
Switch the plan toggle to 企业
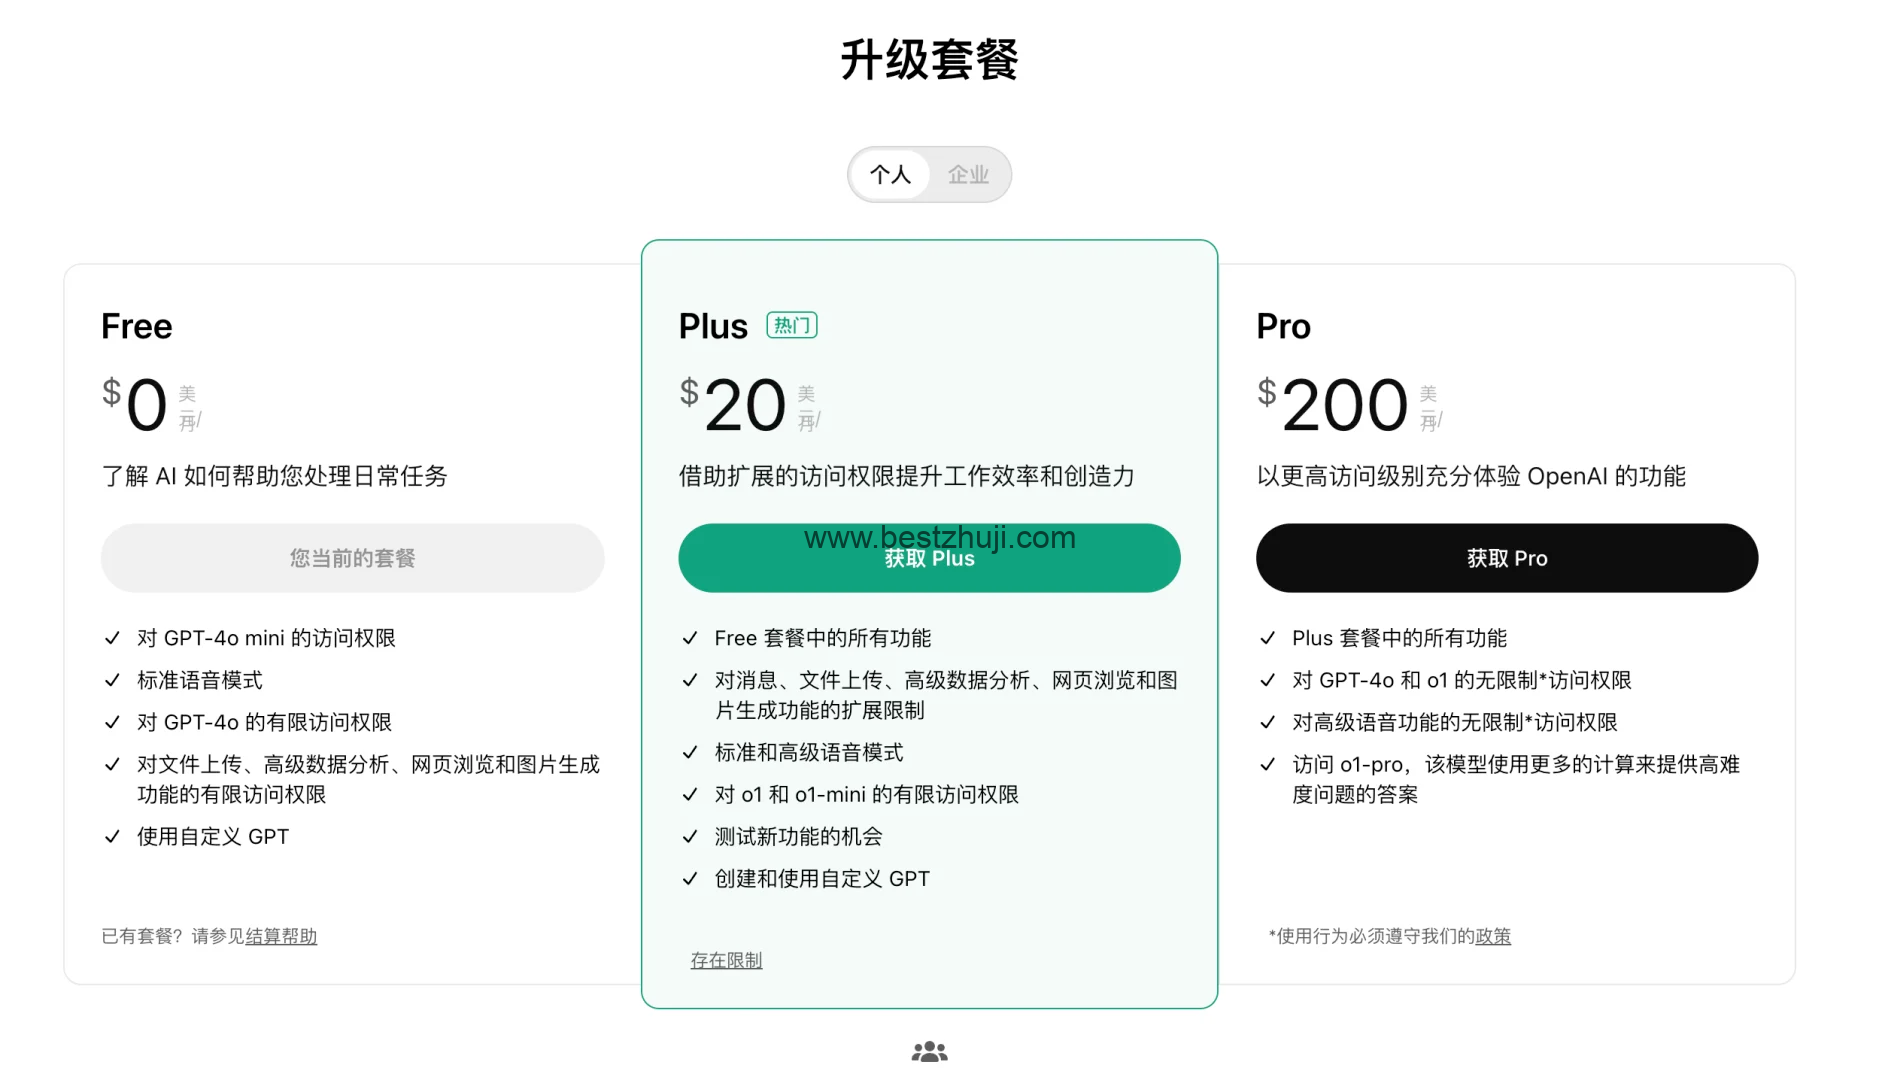point(966,174)
